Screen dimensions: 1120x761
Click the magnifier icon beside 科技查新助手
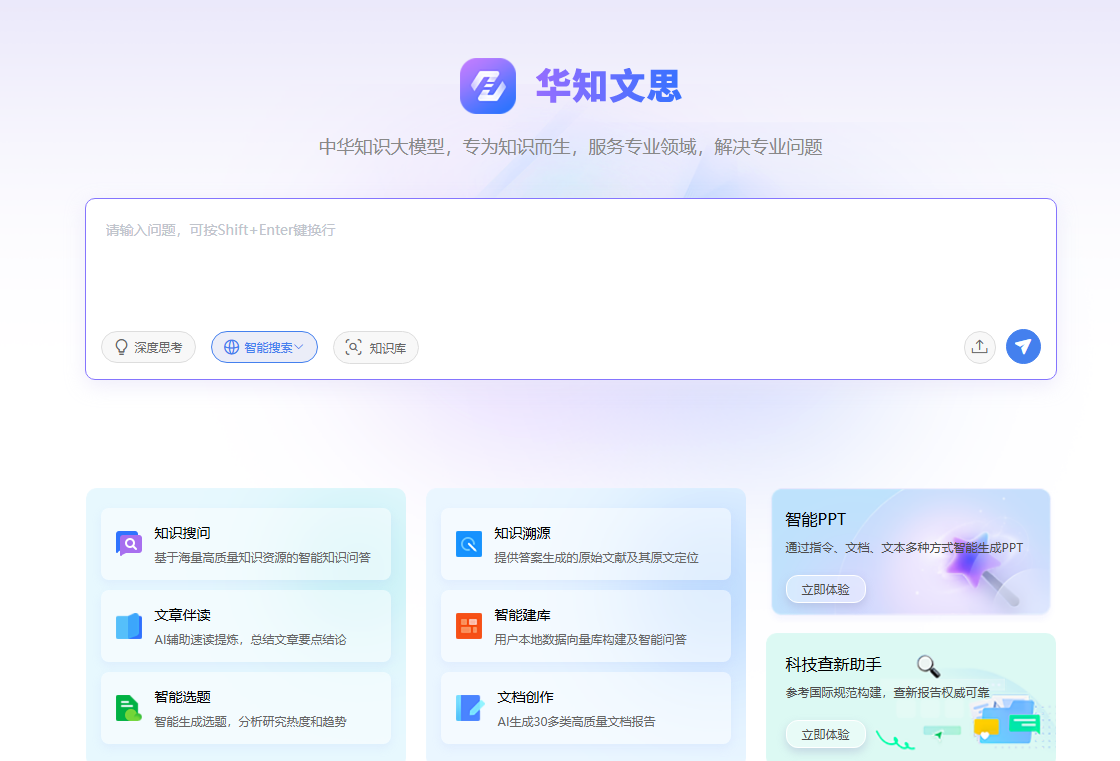pos(928,665)
